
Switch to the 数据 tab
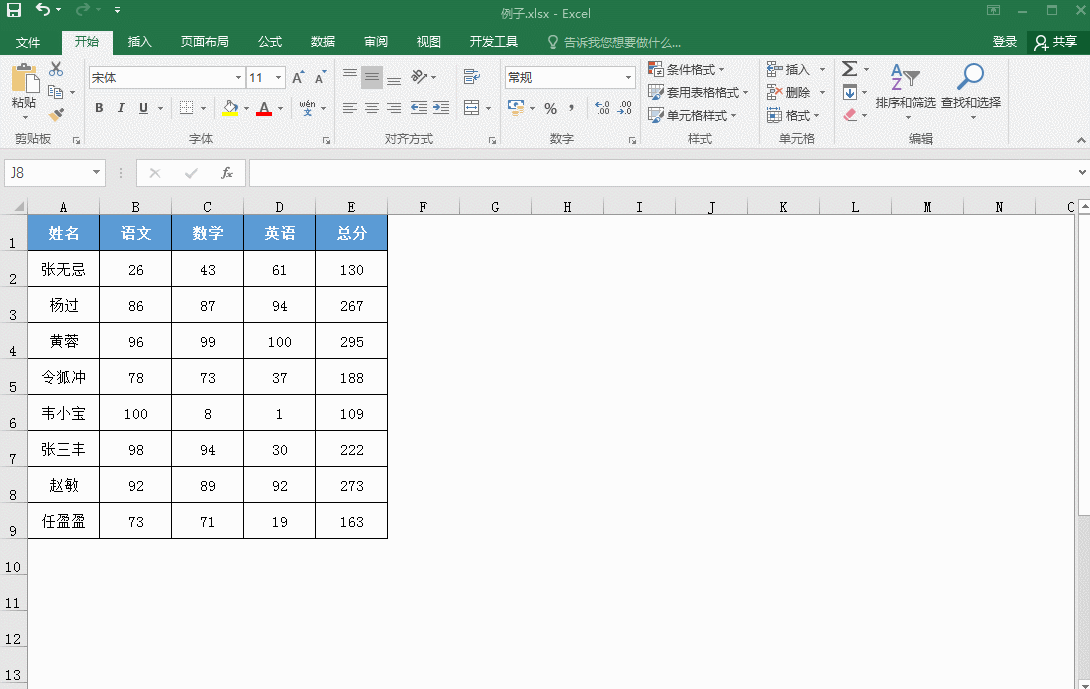323,42
